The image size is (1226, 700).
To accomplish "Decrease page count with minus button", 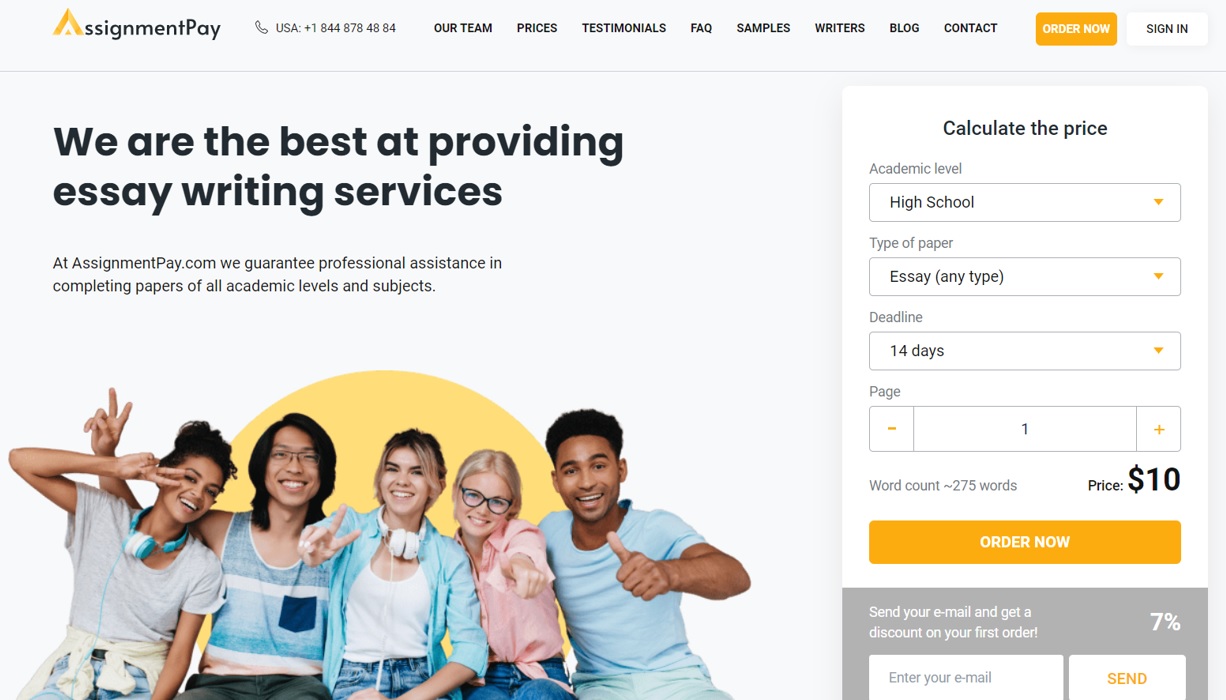I will coord(891,429).
